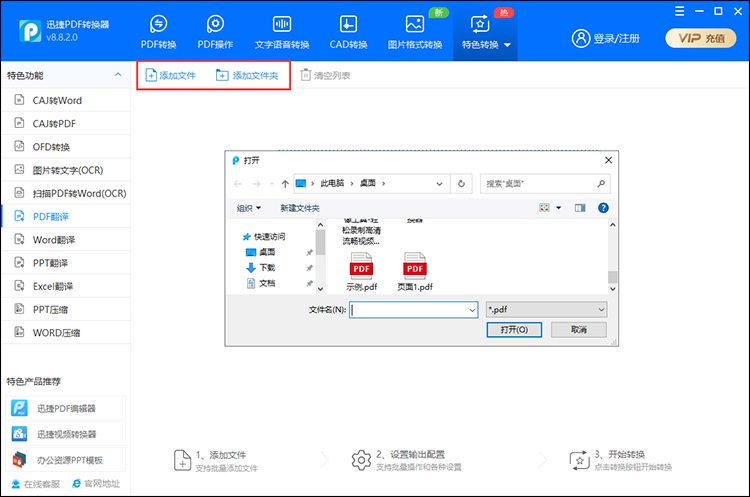Click the VIP 充值 button
The width and height of the screenshot is (750, 497).
tap(701, 38)
